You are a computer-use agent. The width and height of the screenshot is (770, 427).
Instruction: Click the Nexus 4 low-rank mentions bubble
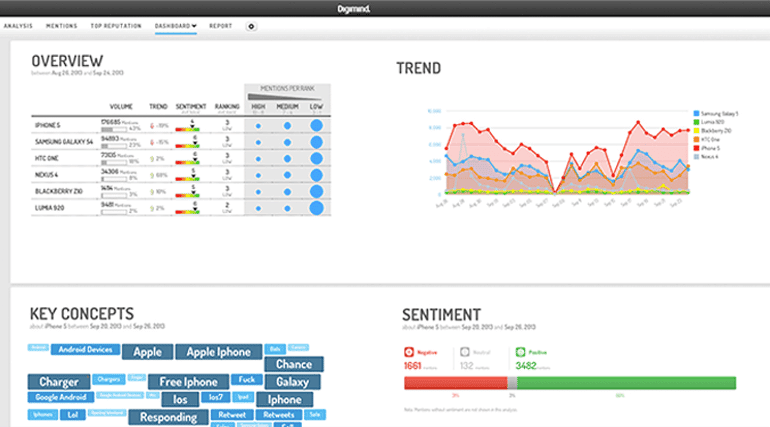317,175
